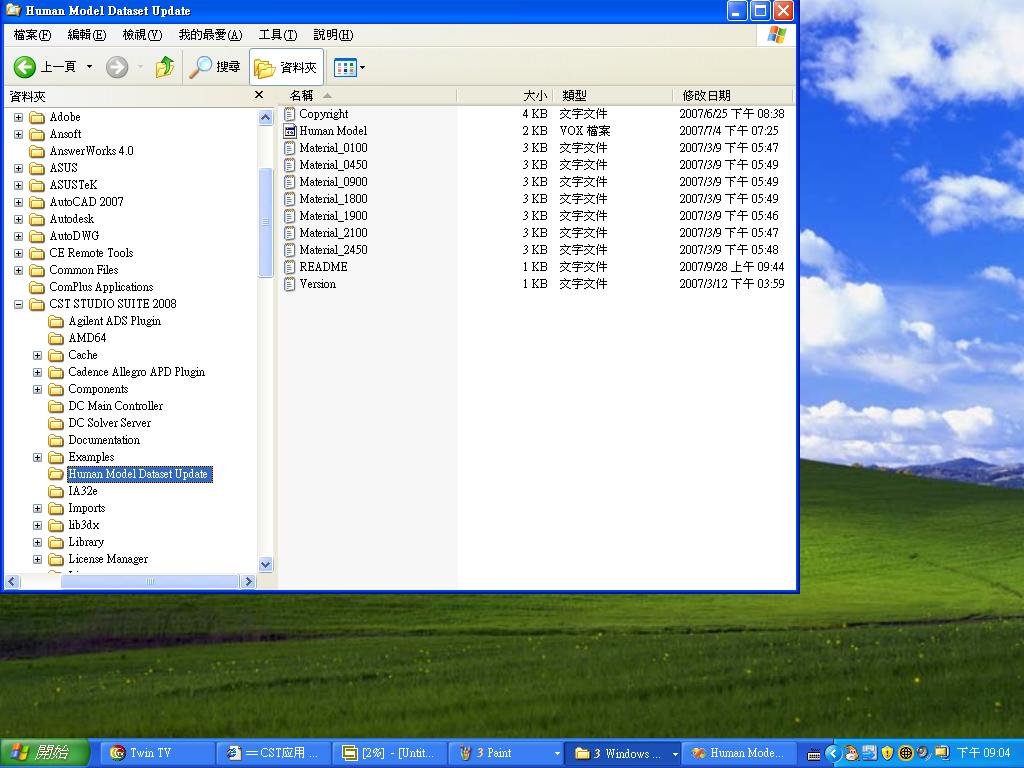Open the 編輯(E) menu
This screenshot has height=768, width=1024.
[x=87, y=35]
